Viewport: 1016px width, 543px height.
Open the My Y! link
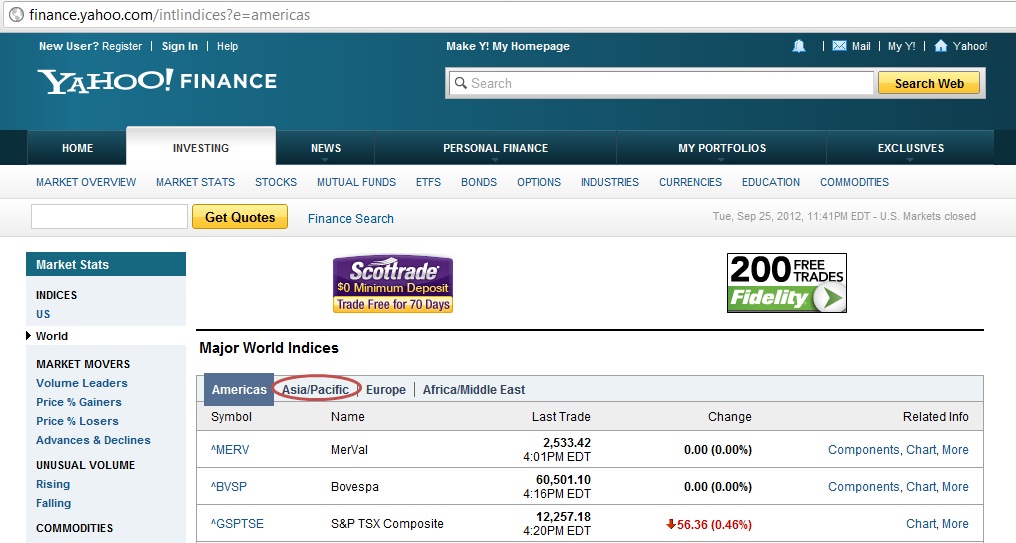(901, 46)
